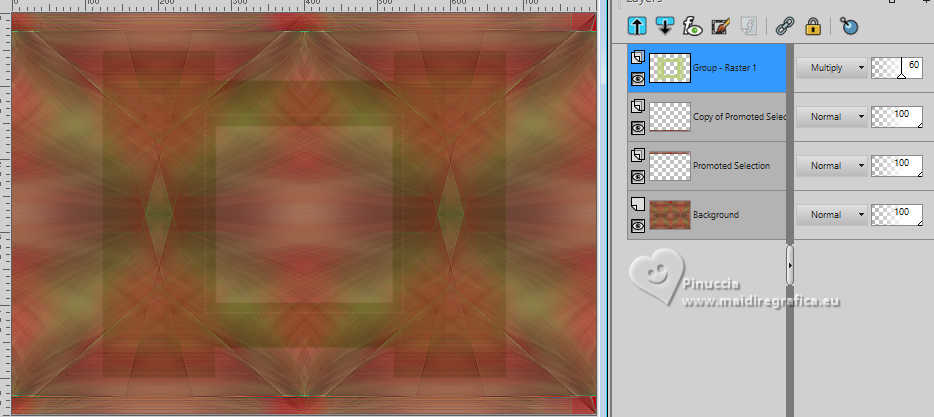Click opacity slider showing 60
The height and width of the screenshot is (417, 934).
point(897,68)
